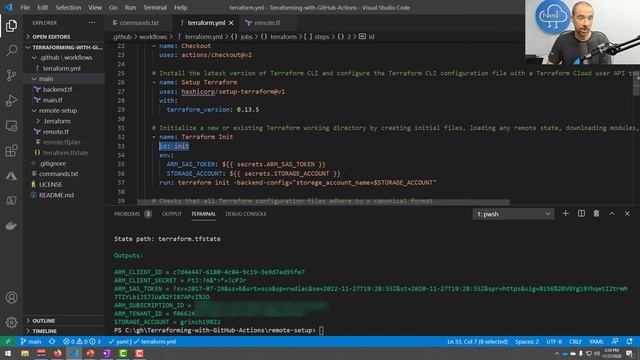Open the Windows Start menu
640x360 pixels.
[8, 353]
